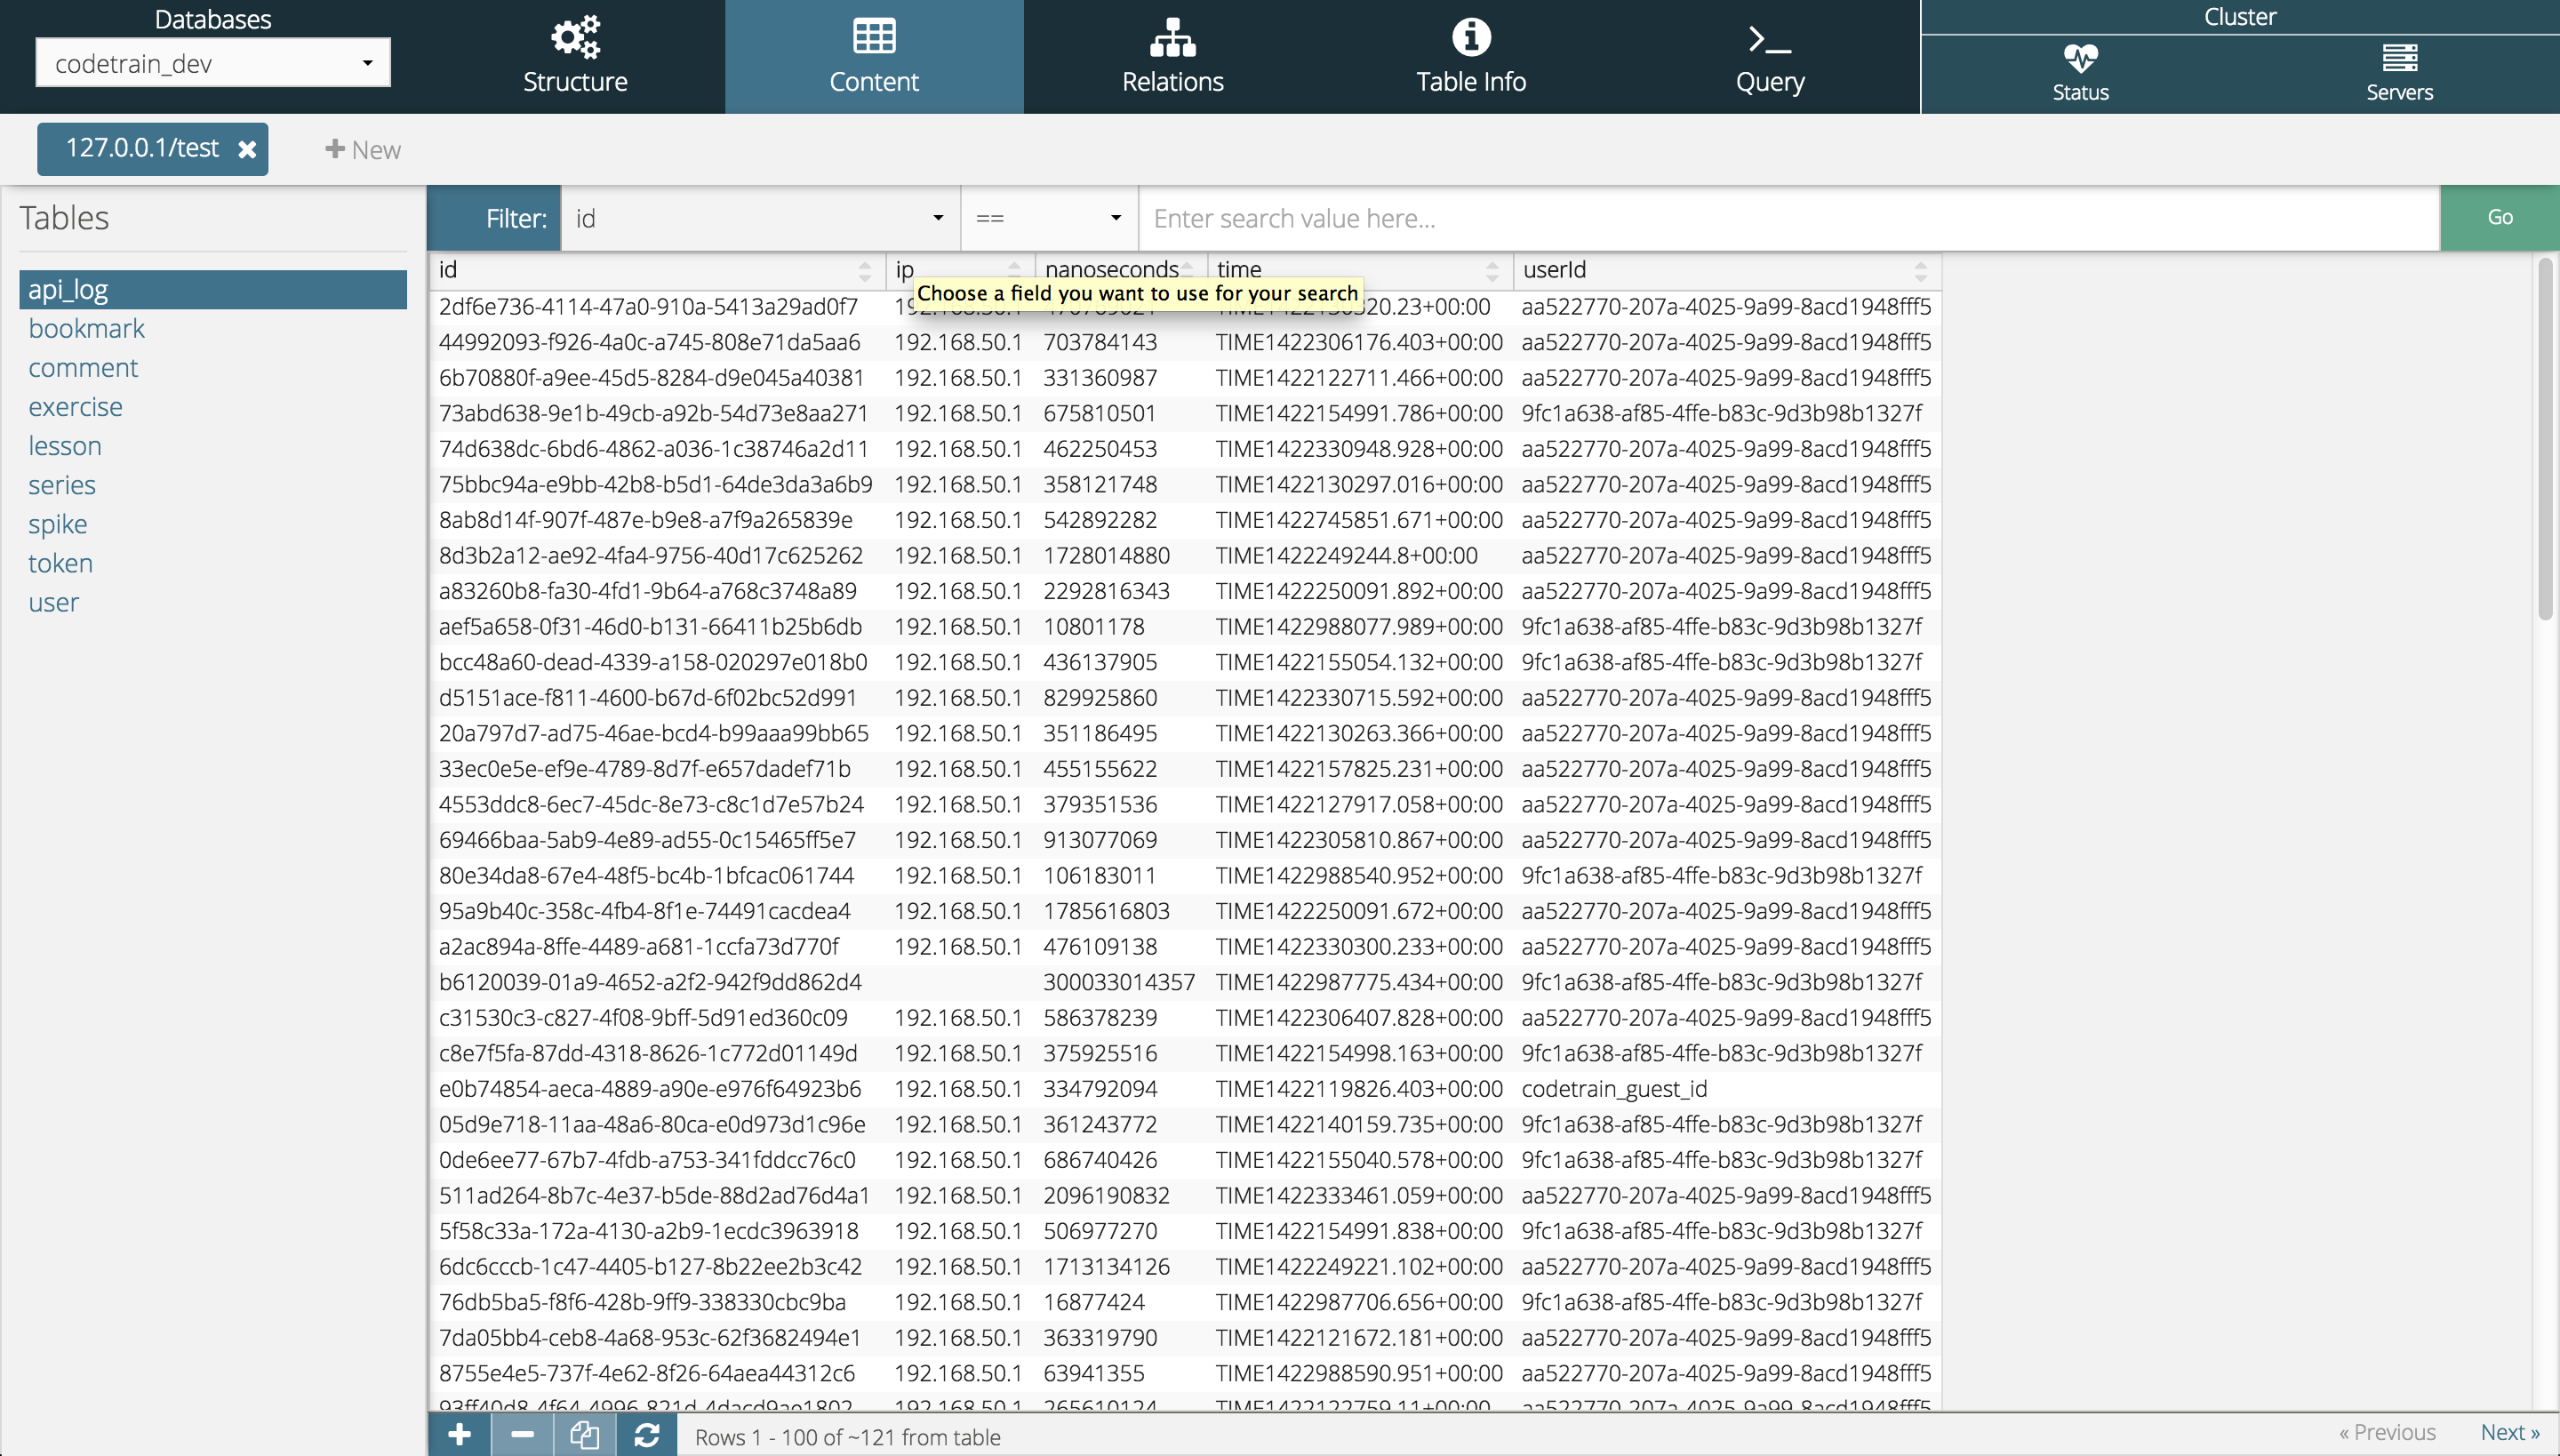Add a new row with plus icon
Screen dimensions: 2560x1456
click(x=459, y=1435)
